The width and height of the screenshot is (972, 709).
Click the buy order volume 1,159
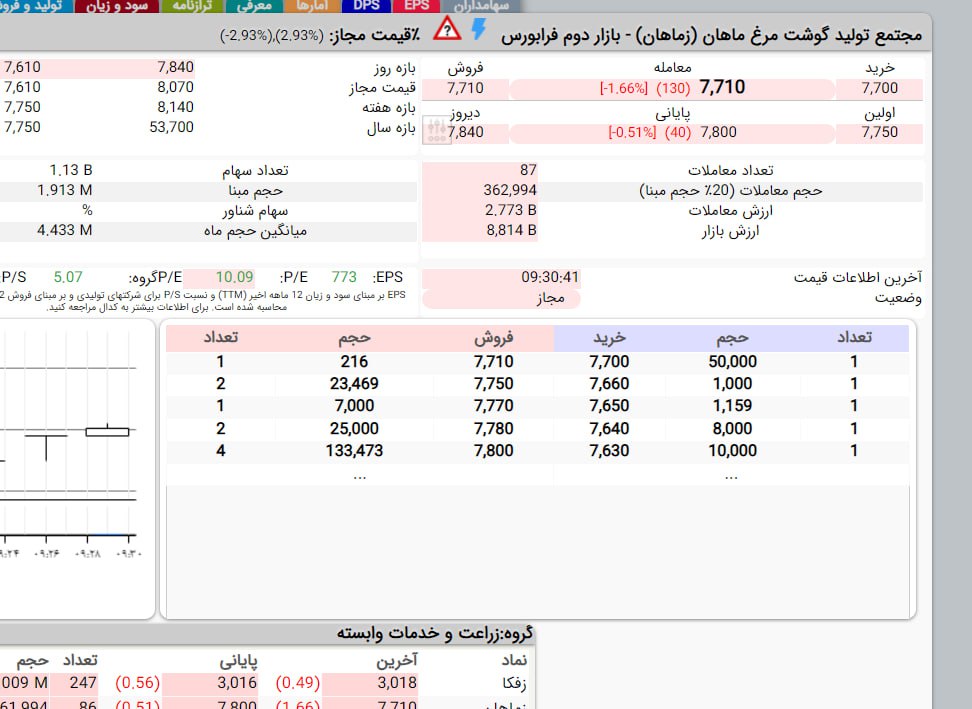(x=732, y=406)
